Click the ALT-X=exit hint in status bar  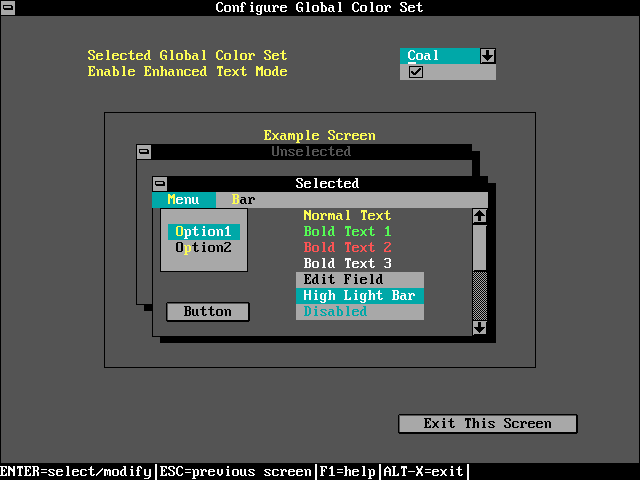click(423, 472)
